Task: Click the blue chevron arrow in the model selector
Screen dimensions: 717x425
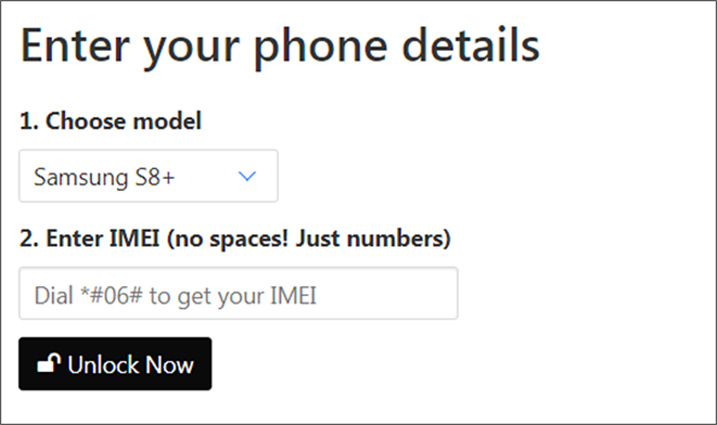Action: 248,177
